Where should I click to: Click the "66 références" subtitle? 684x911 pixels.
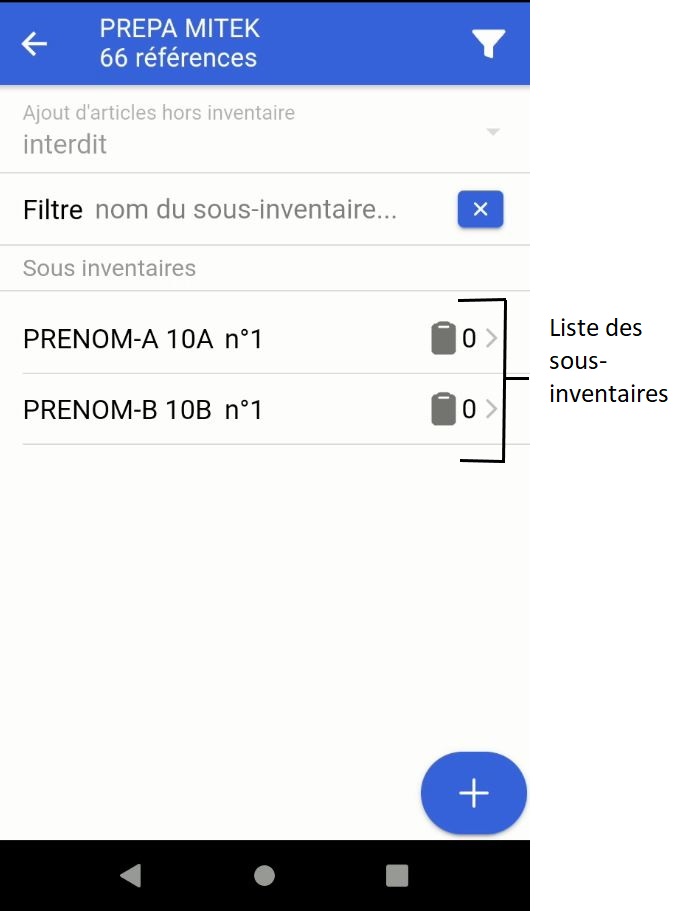178,58
